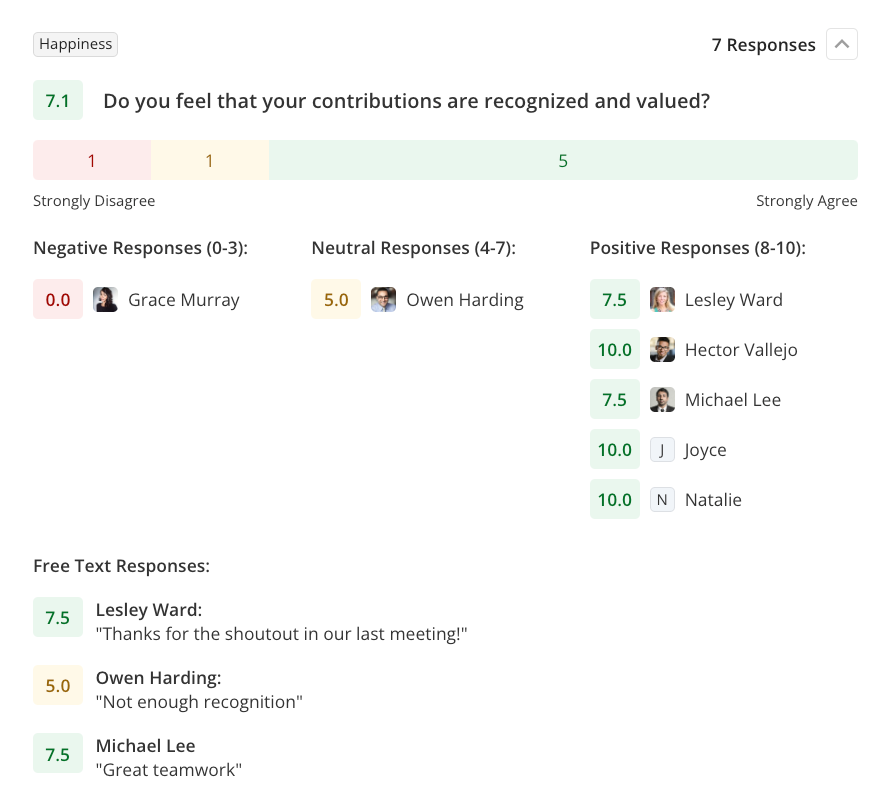Click Michael Lee's avatar photo
The height and width of the screenshot is (811, 887).
(x=662, y=400)
